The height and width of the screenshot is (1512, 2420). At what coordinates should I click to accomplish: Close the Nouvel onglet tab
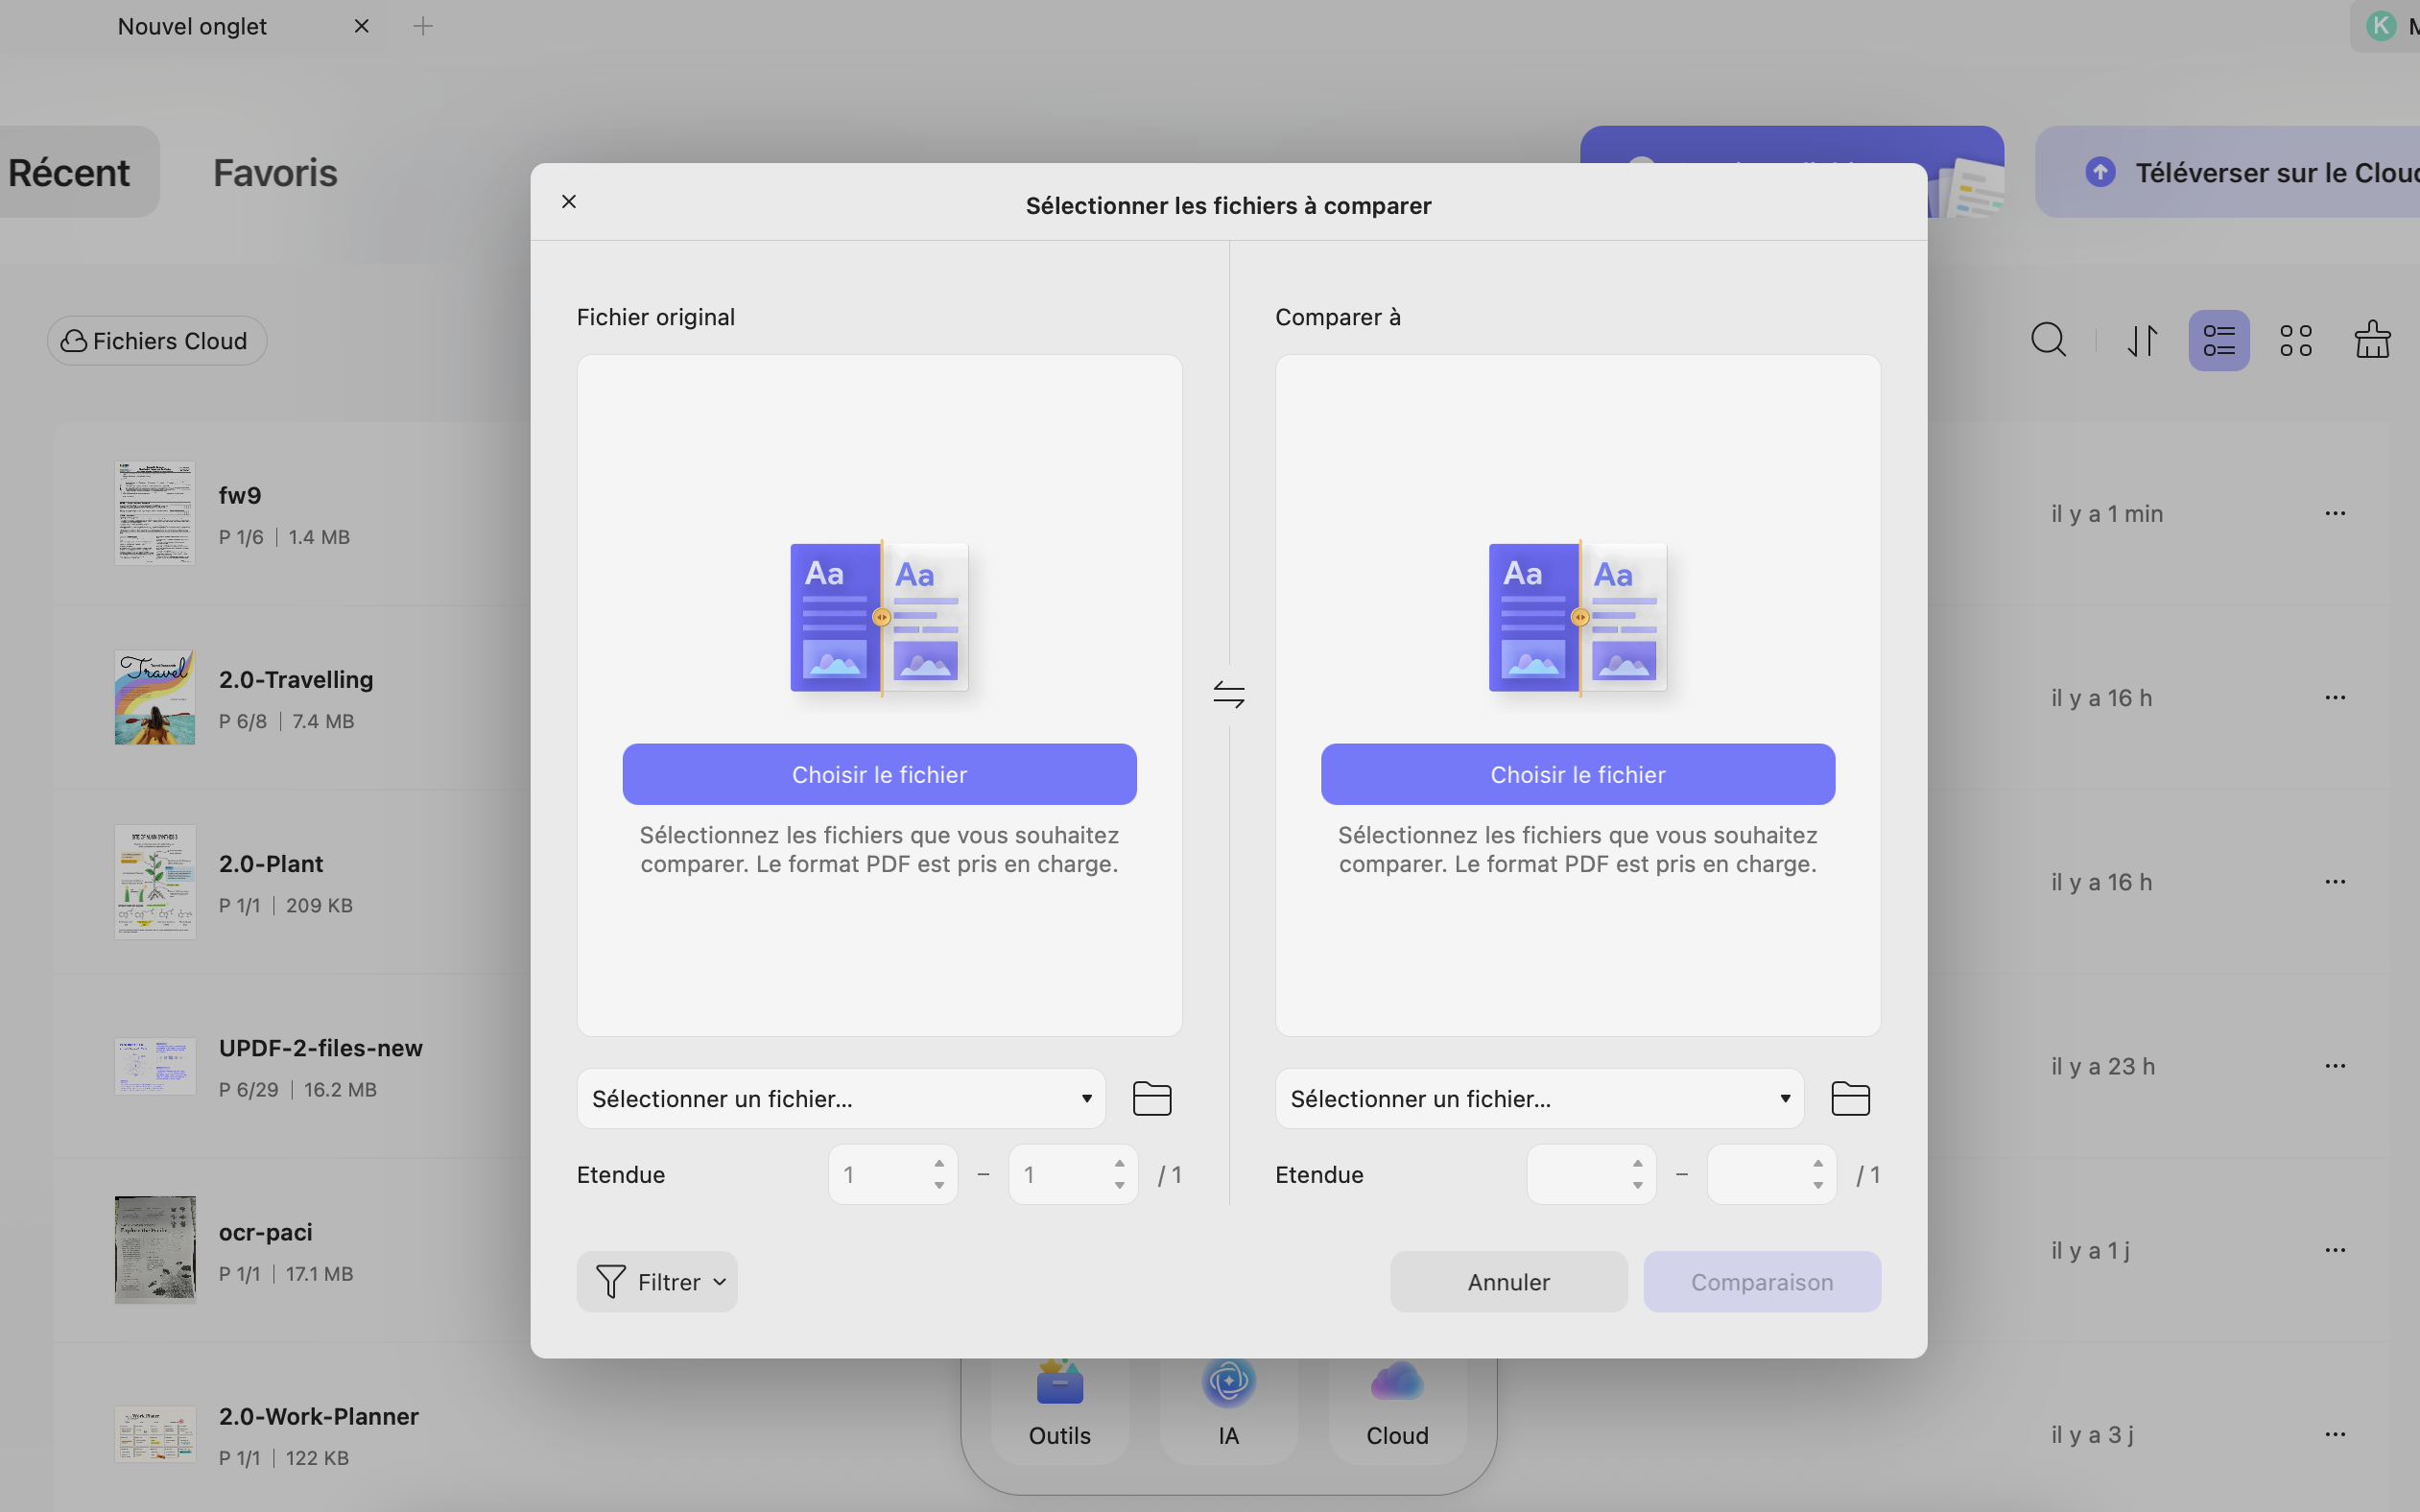tap(362, 26)
